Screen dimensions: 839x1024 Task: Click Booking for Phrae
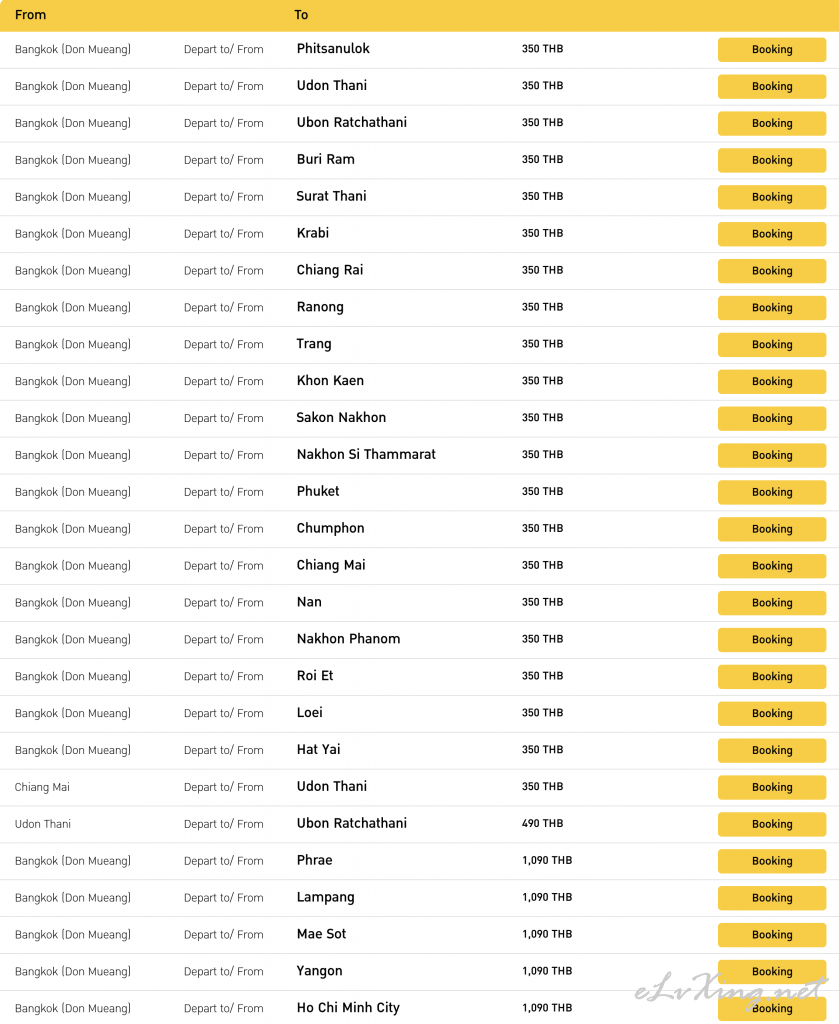772,861
